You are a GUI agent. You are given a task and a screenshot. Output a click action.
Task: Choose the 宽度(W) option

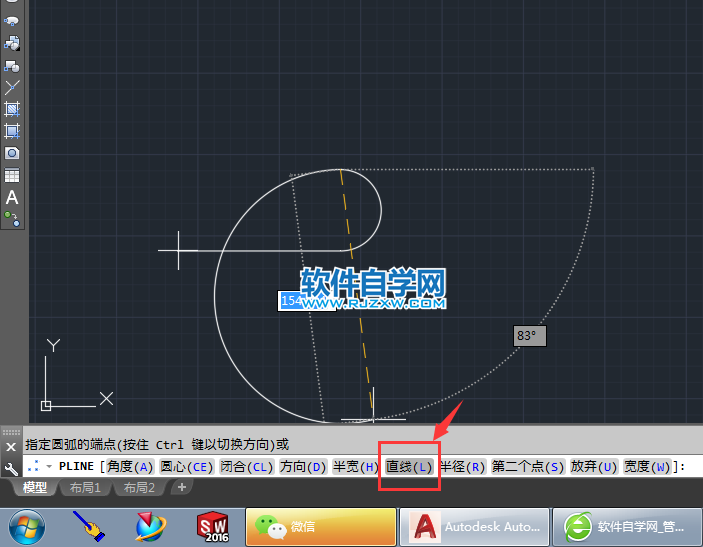tap(647, 467)
